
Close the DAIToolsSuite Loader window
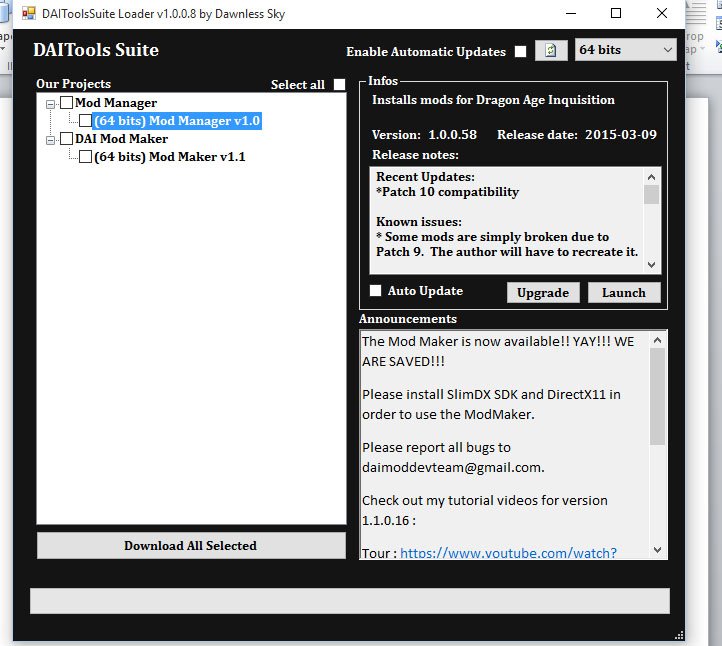[662, 13]
